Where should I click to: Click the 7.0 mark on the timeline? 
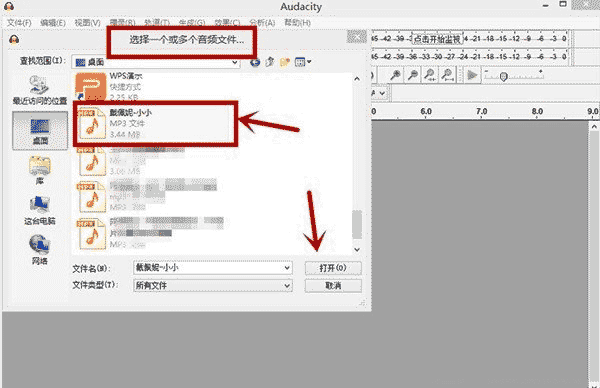(481, 111)
